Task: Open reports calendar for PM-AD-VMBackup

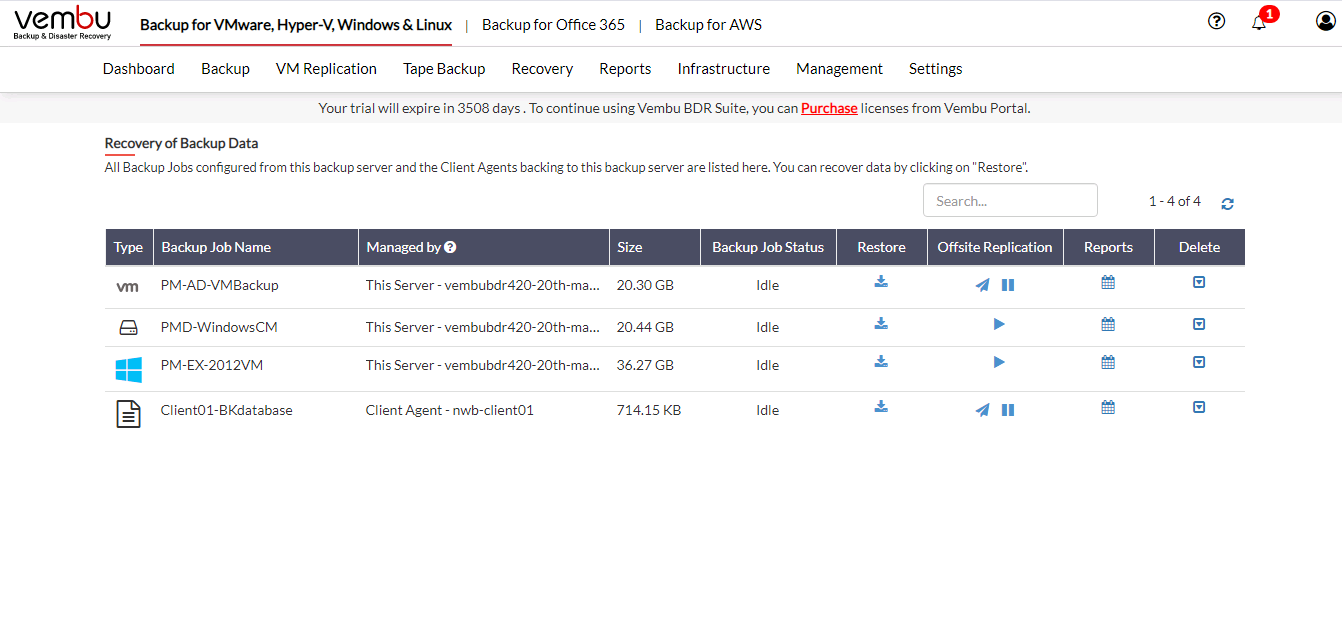Action: 1108,283
